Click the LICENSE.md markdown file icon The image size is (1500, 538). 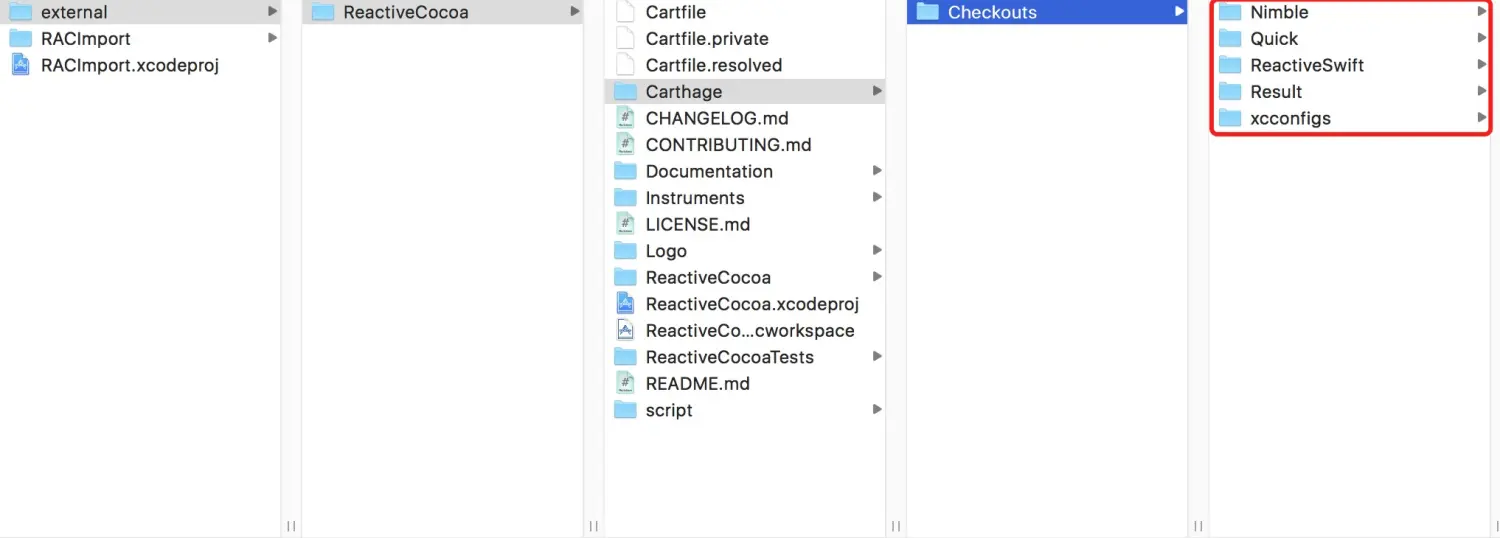point(625,224)
